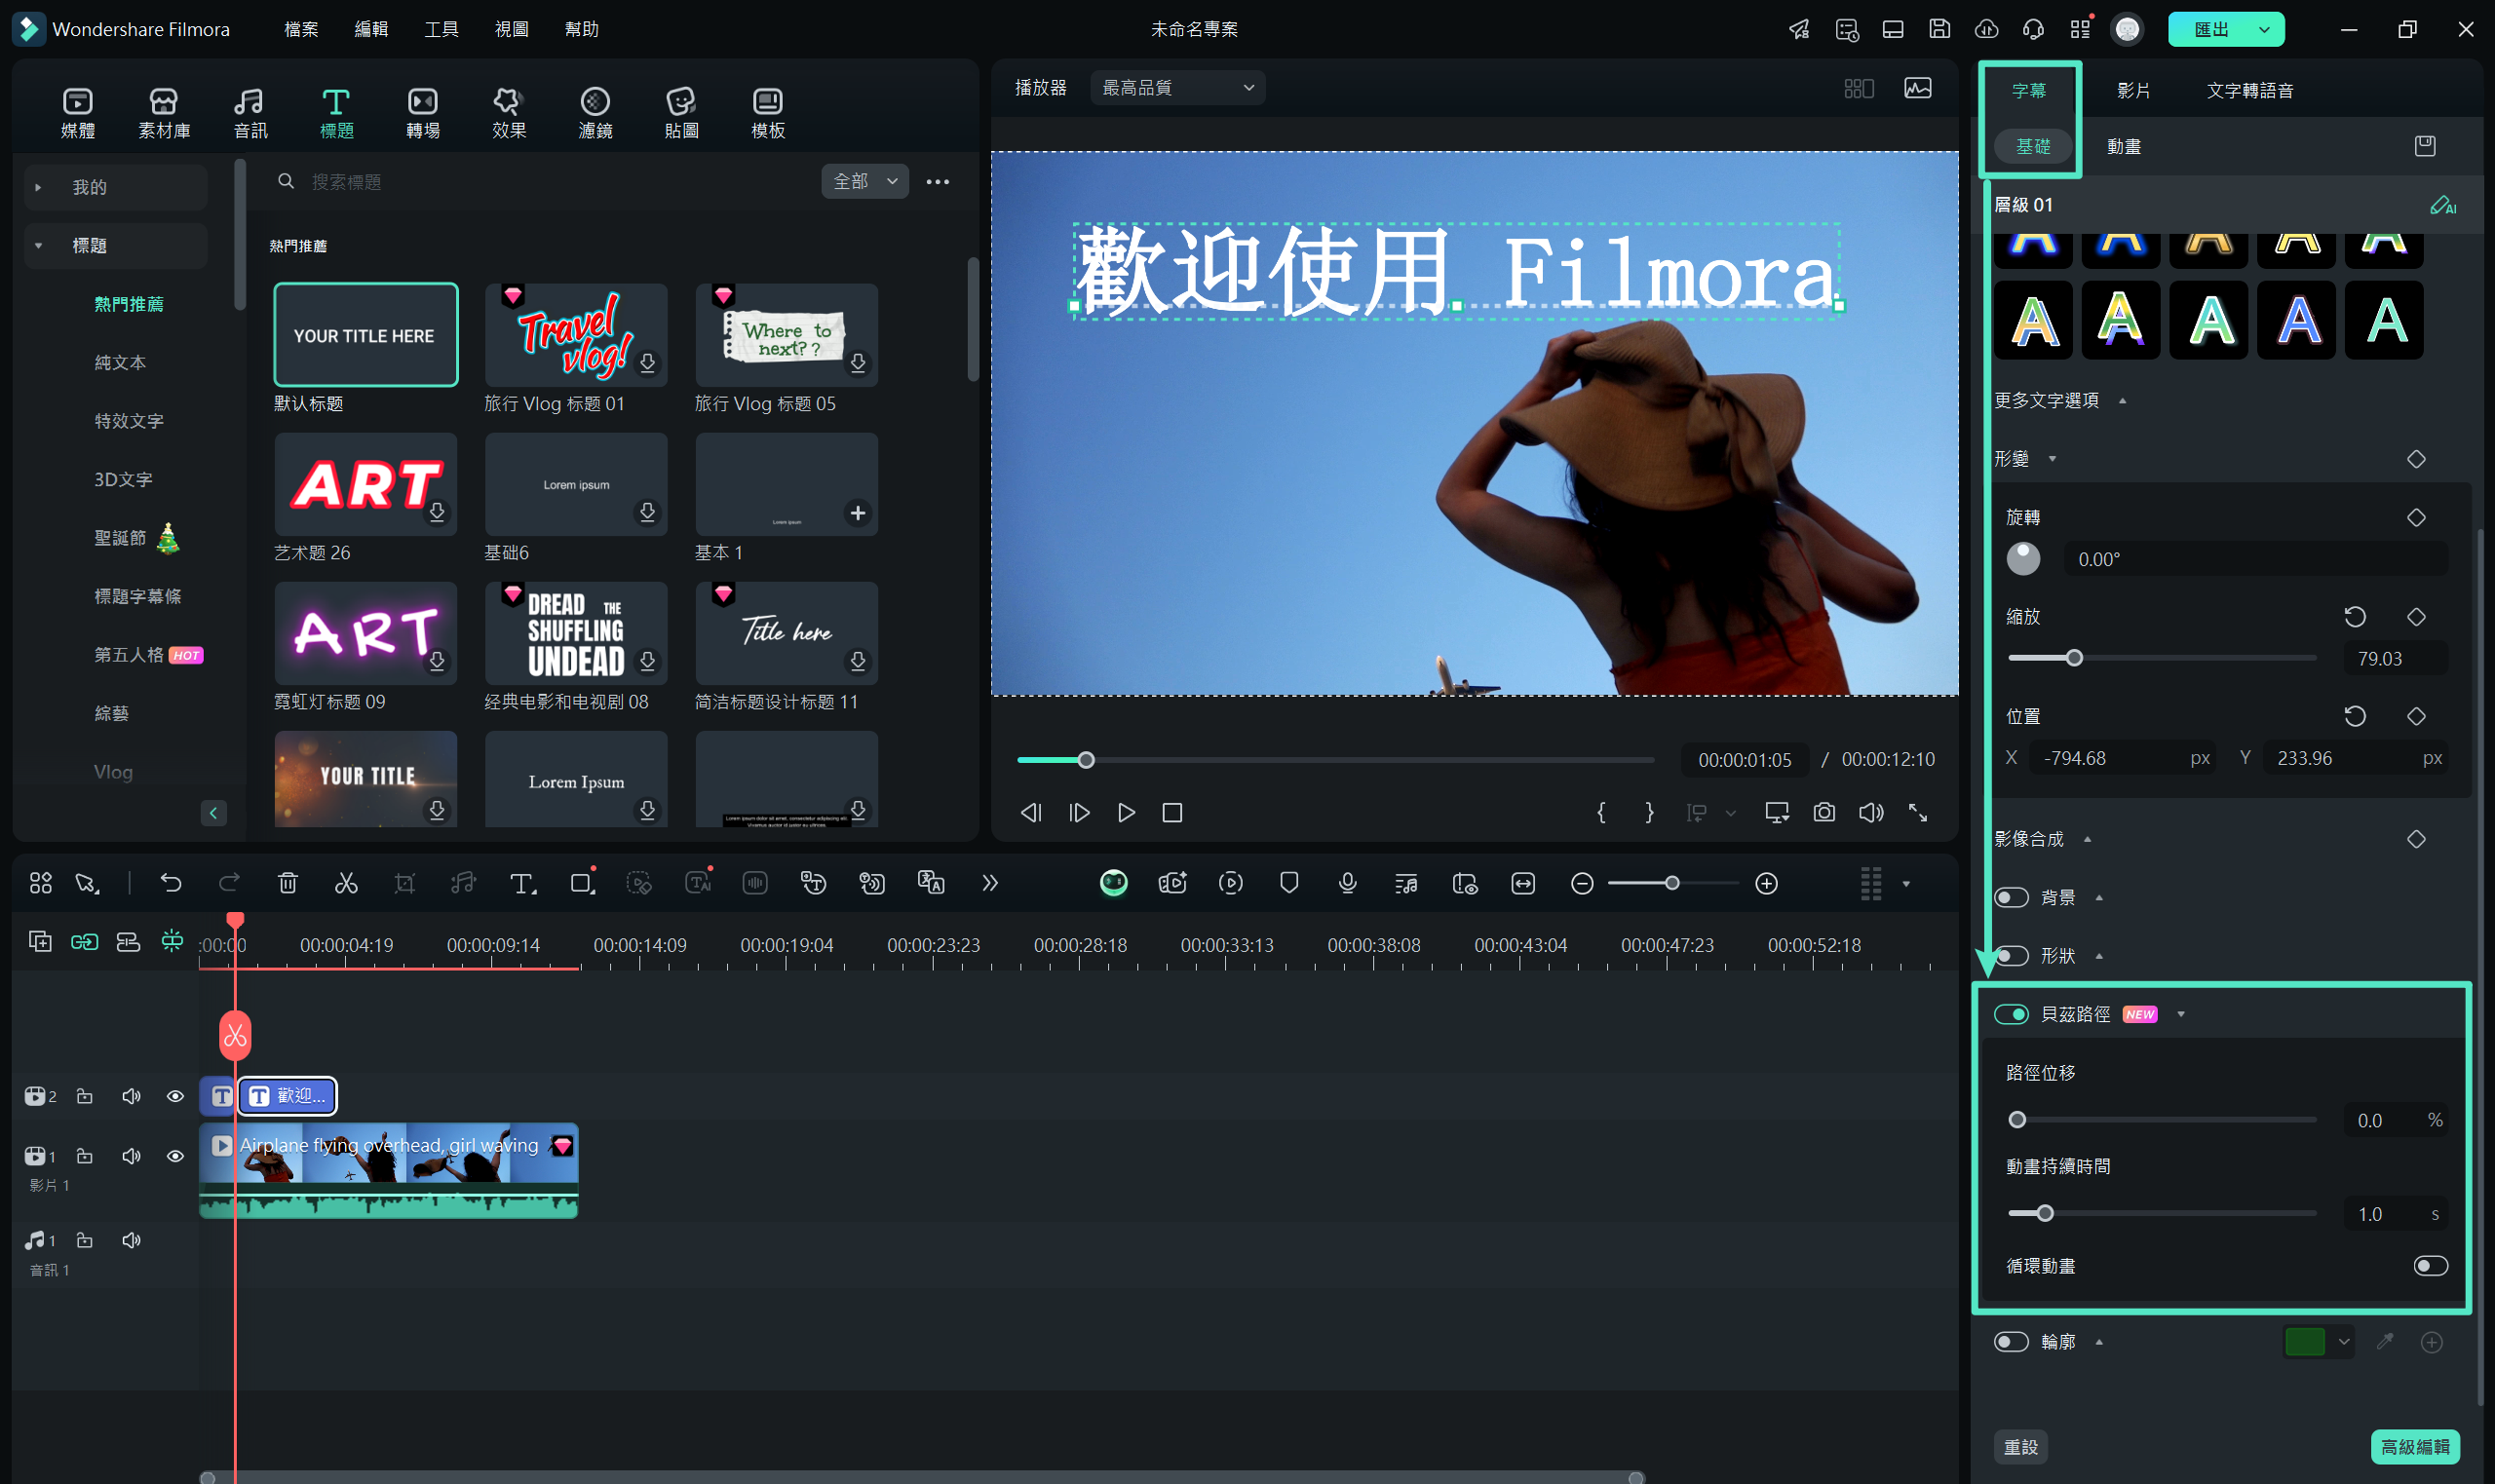Open the 全部 filter dropdown
Viewport: 2495px width, 1484px height.
tap(865, 181)
